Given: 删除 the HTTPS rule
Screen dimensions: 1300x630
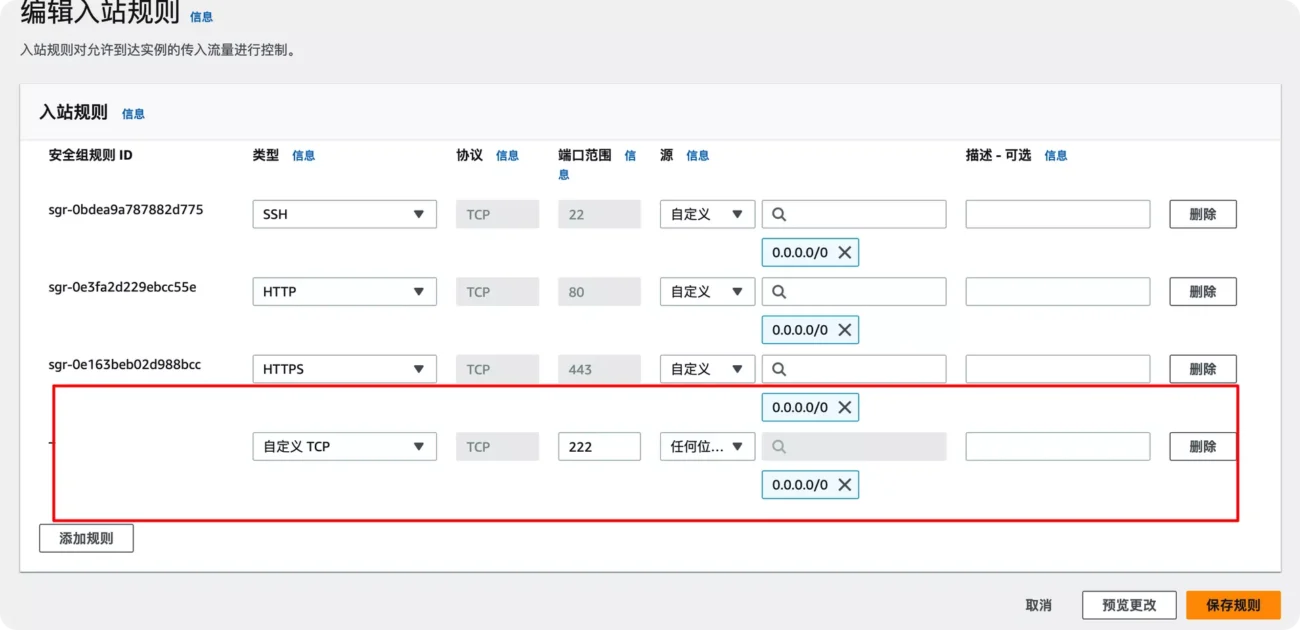Looking at the screenshot, I should click(1202, 368).
